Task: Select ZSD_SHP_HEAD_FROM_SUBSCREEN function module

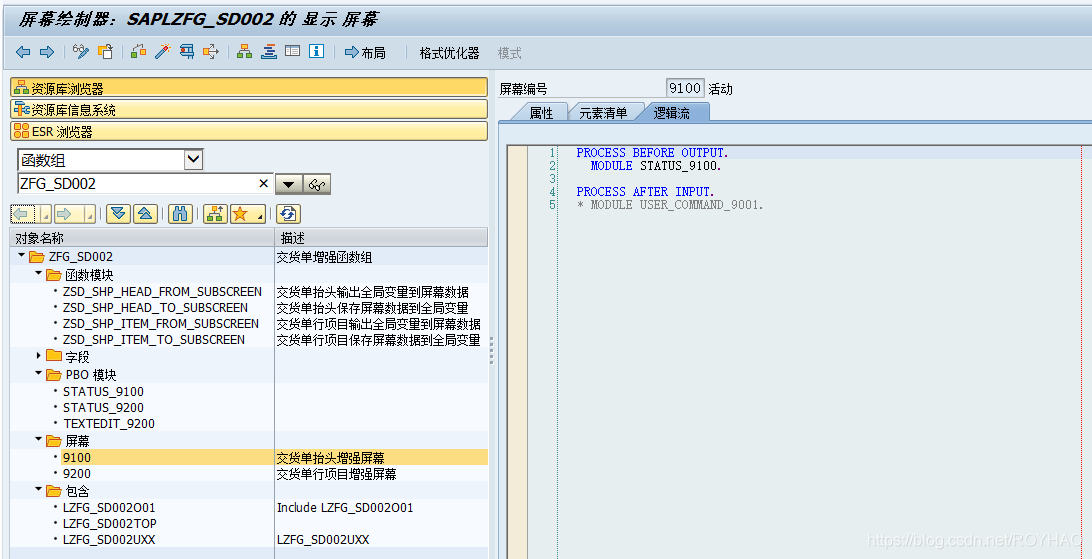Action: coord(162,292)
